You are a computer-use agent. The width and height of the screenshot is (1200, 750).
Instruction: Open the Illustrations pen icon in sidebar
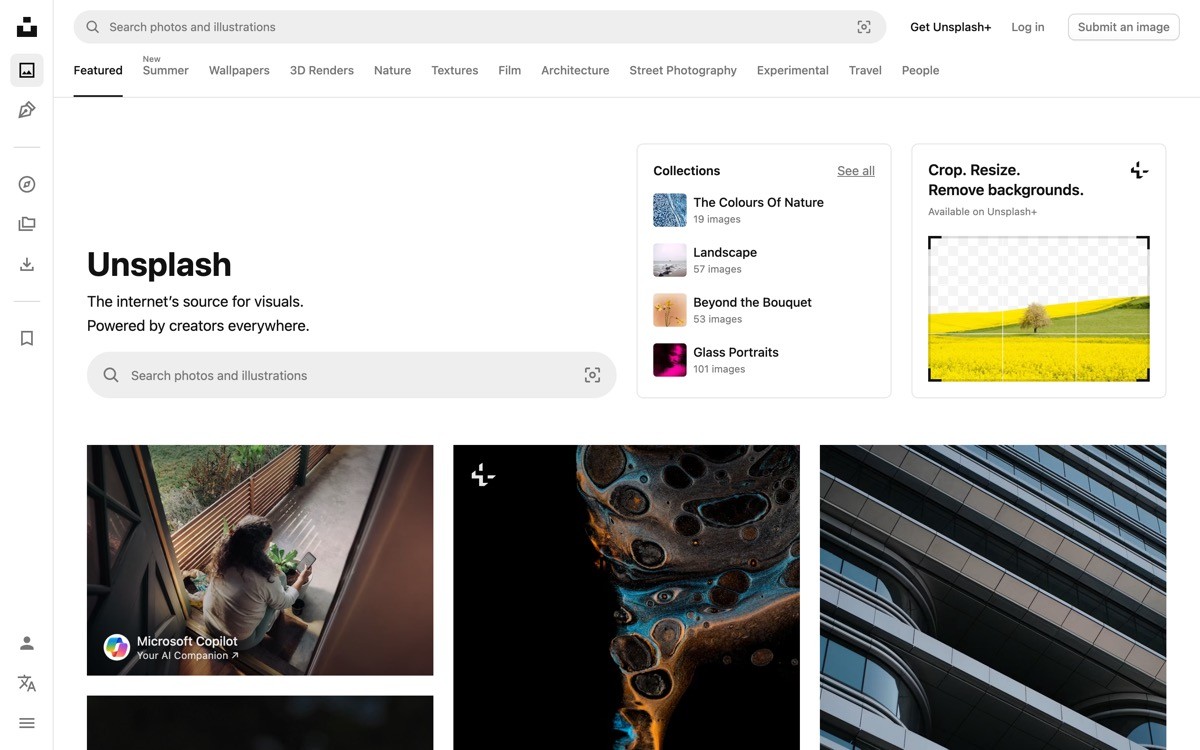pos(27,110)
